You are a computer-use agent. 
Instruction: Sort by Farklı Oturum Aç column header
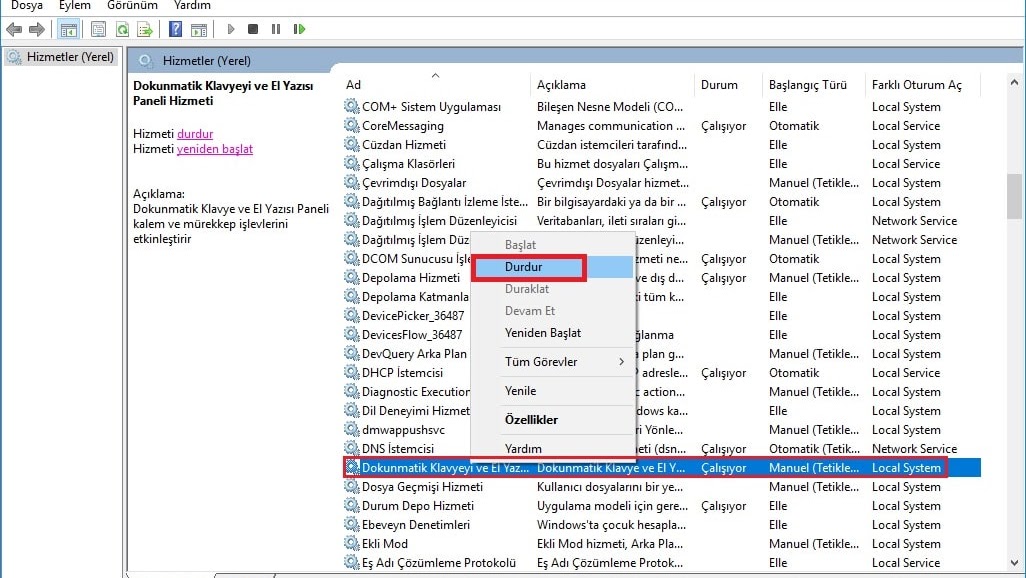(x=923, y=84)
